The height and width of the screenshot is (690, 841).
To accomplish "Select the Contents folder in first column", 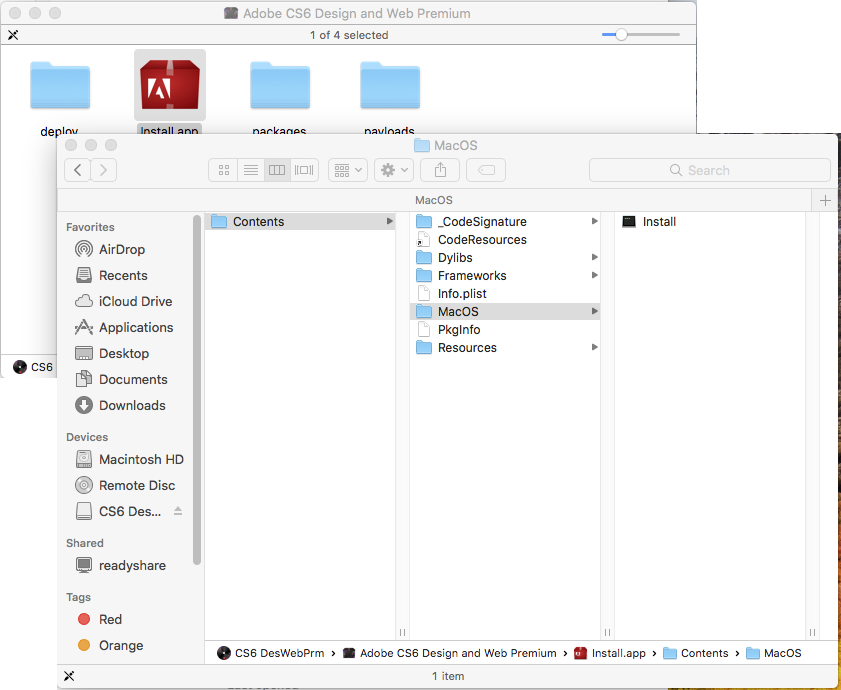I will pyautogui.click(x=300, y=222).
